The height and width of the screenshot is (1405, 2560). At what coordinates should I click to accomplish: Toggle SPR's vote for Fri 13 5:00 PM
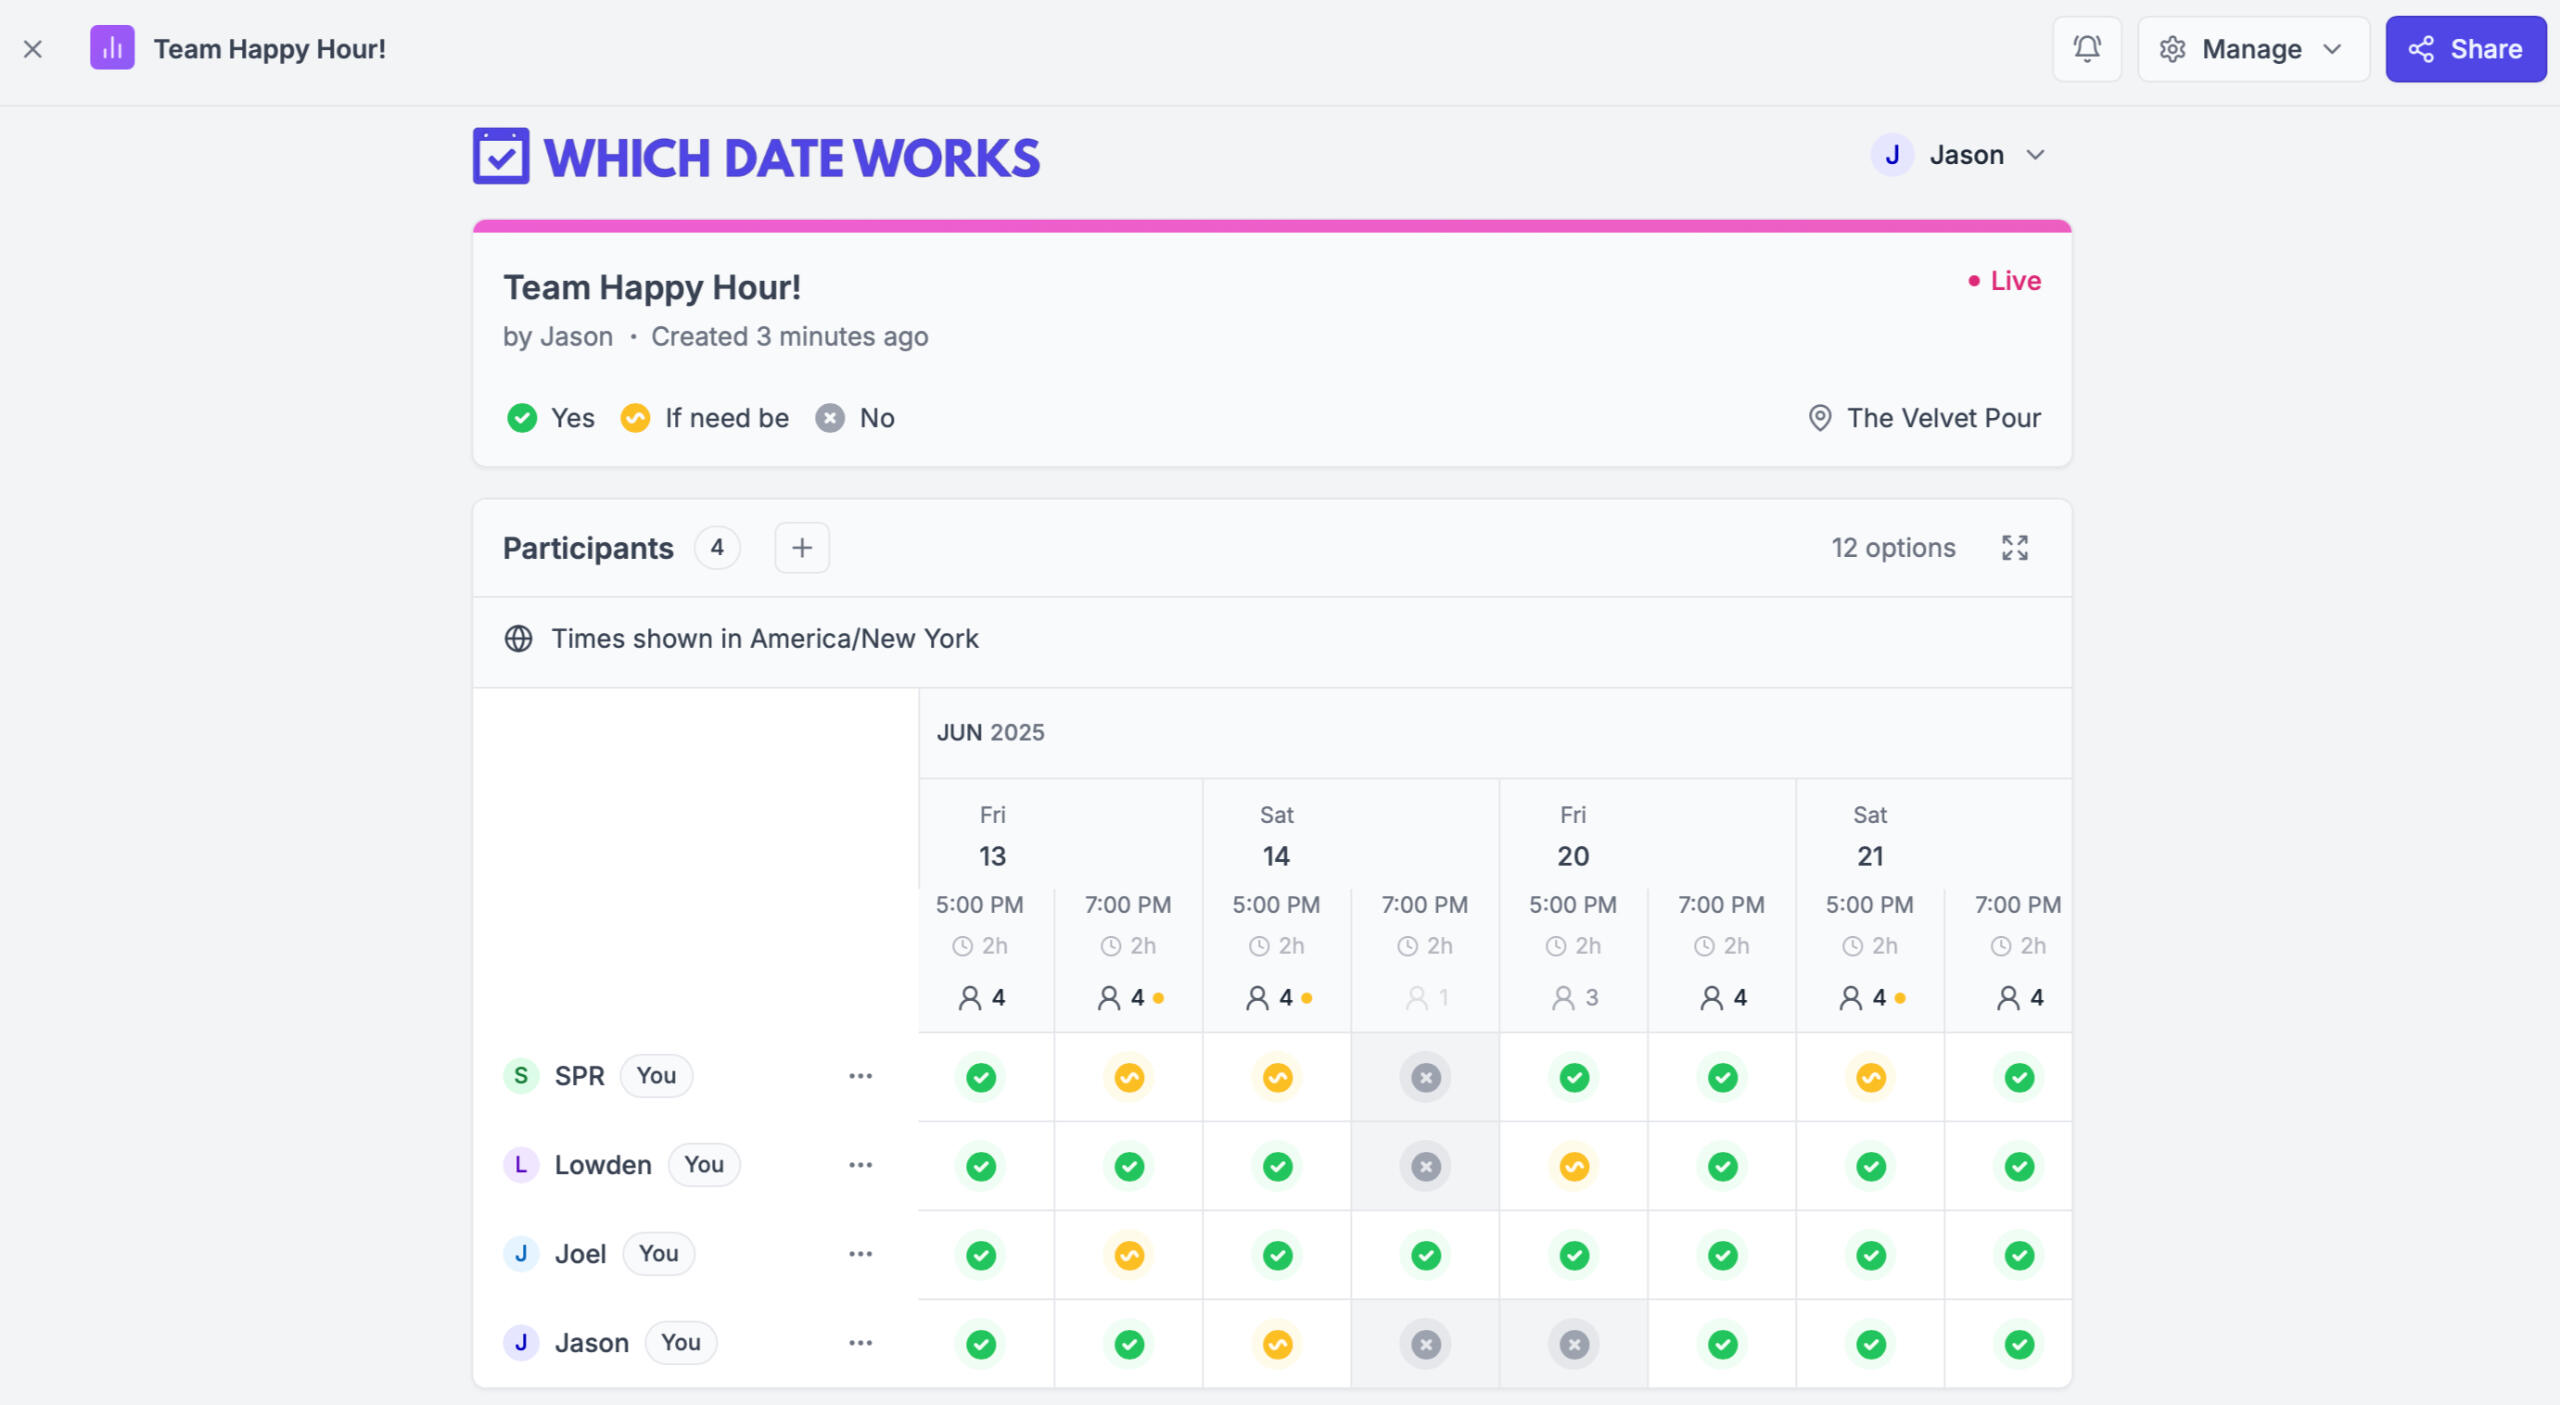(x=981, y=1077)
